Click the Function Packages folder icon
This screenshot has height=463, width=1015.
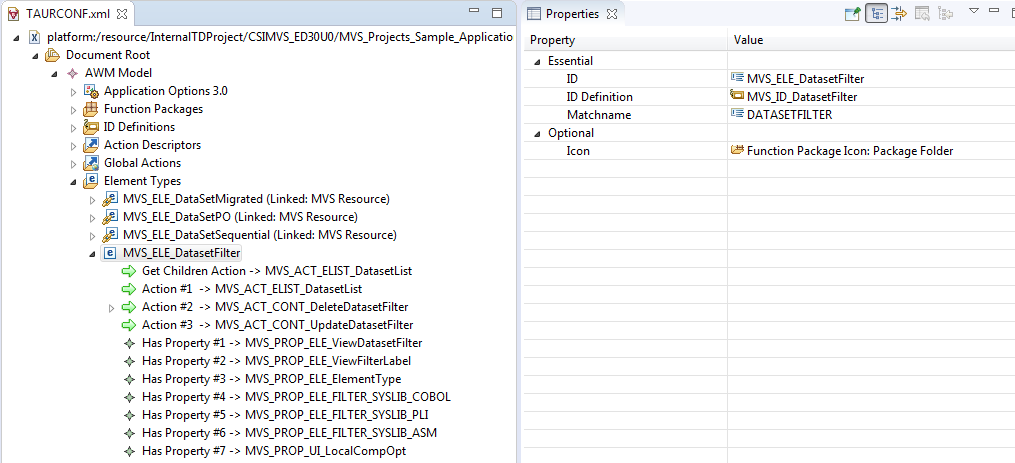click(x=91, y=109)
